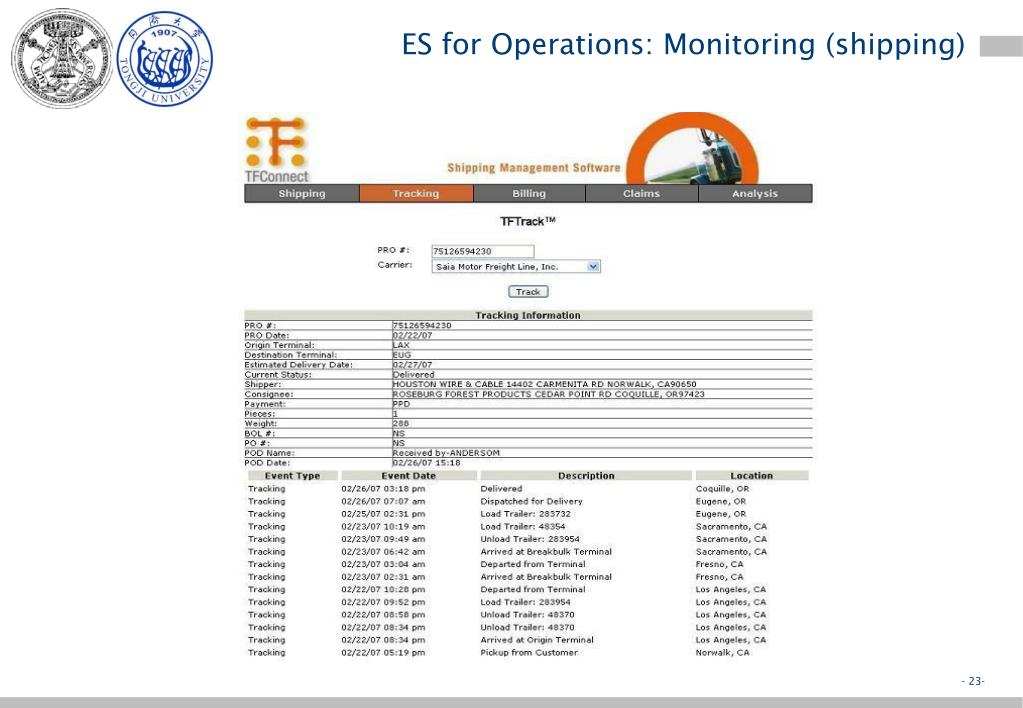Click the Load Trailer: 48354 event

[523, 526]
